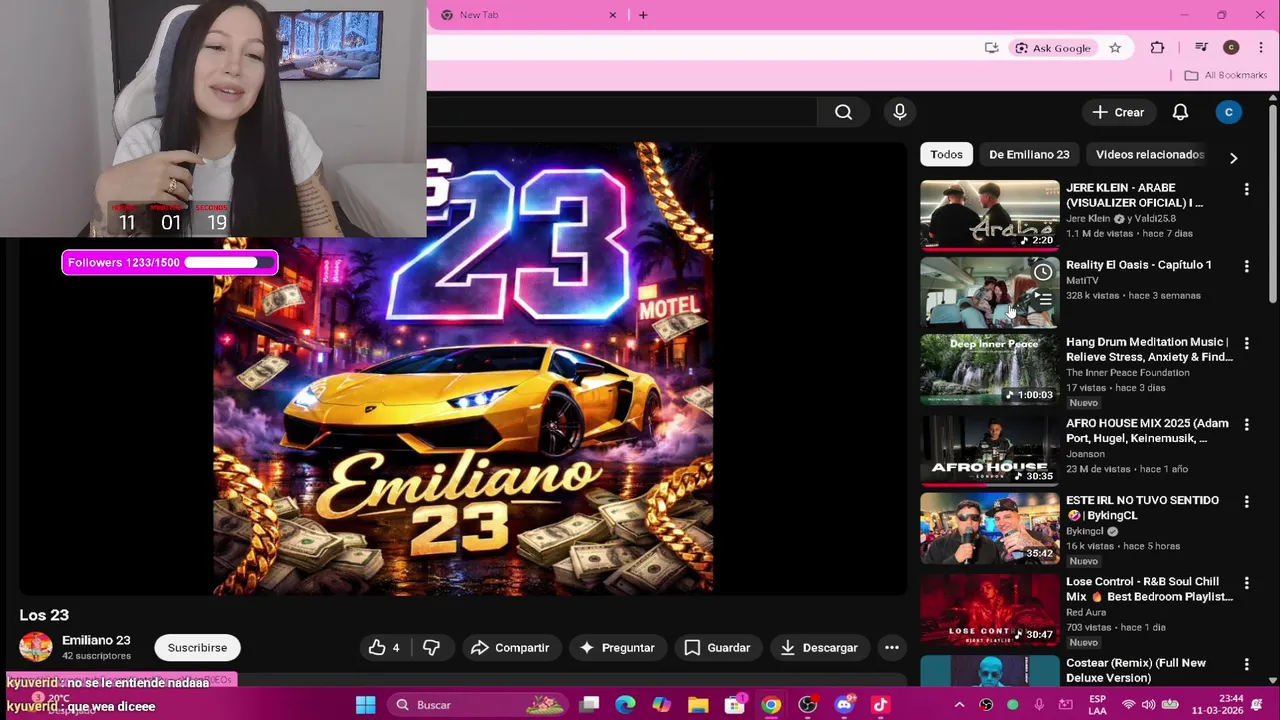Open OBS Studio from taskbar
The image size is (1280, 720).
[x=808, y=705]
